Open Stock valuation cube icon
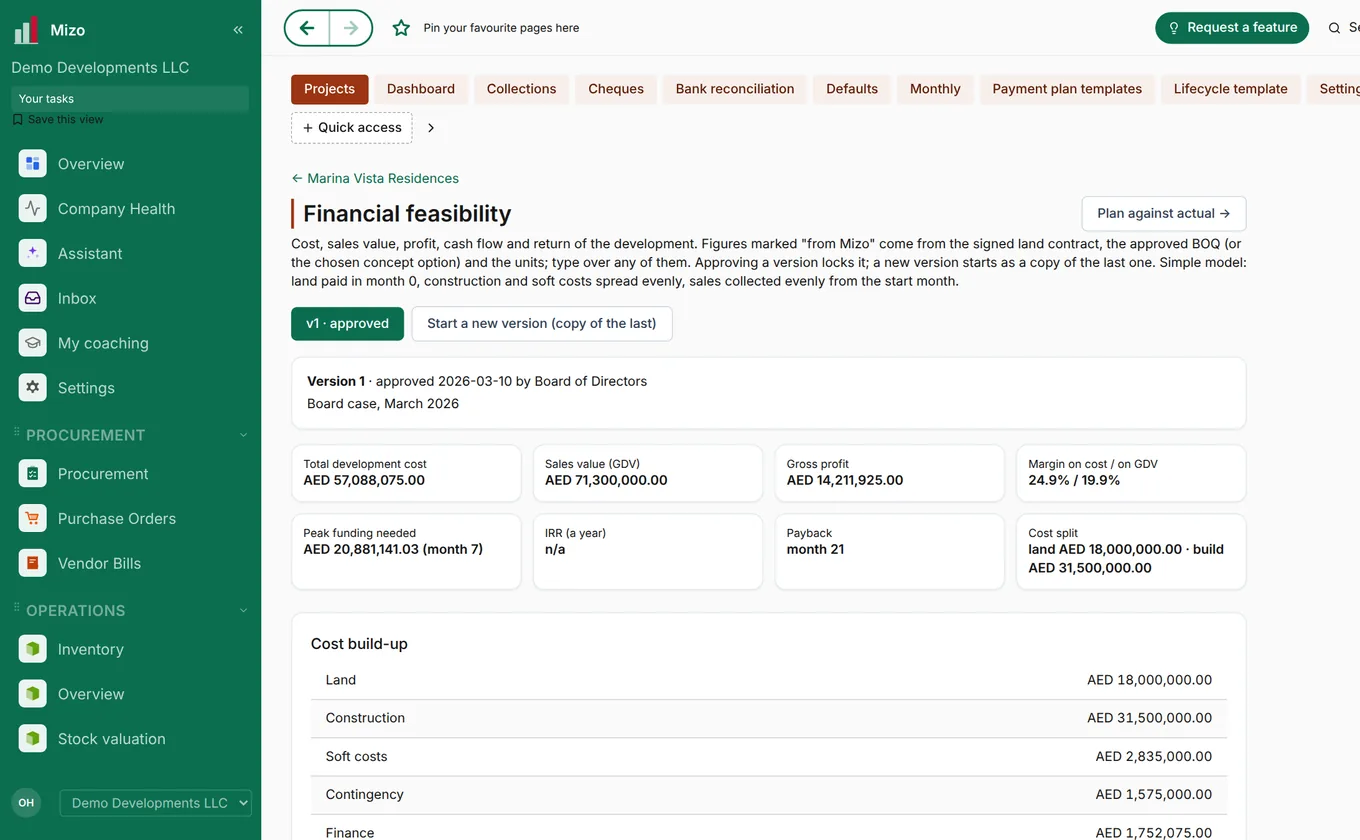The image size is (1360, 840). click(33, 739)
